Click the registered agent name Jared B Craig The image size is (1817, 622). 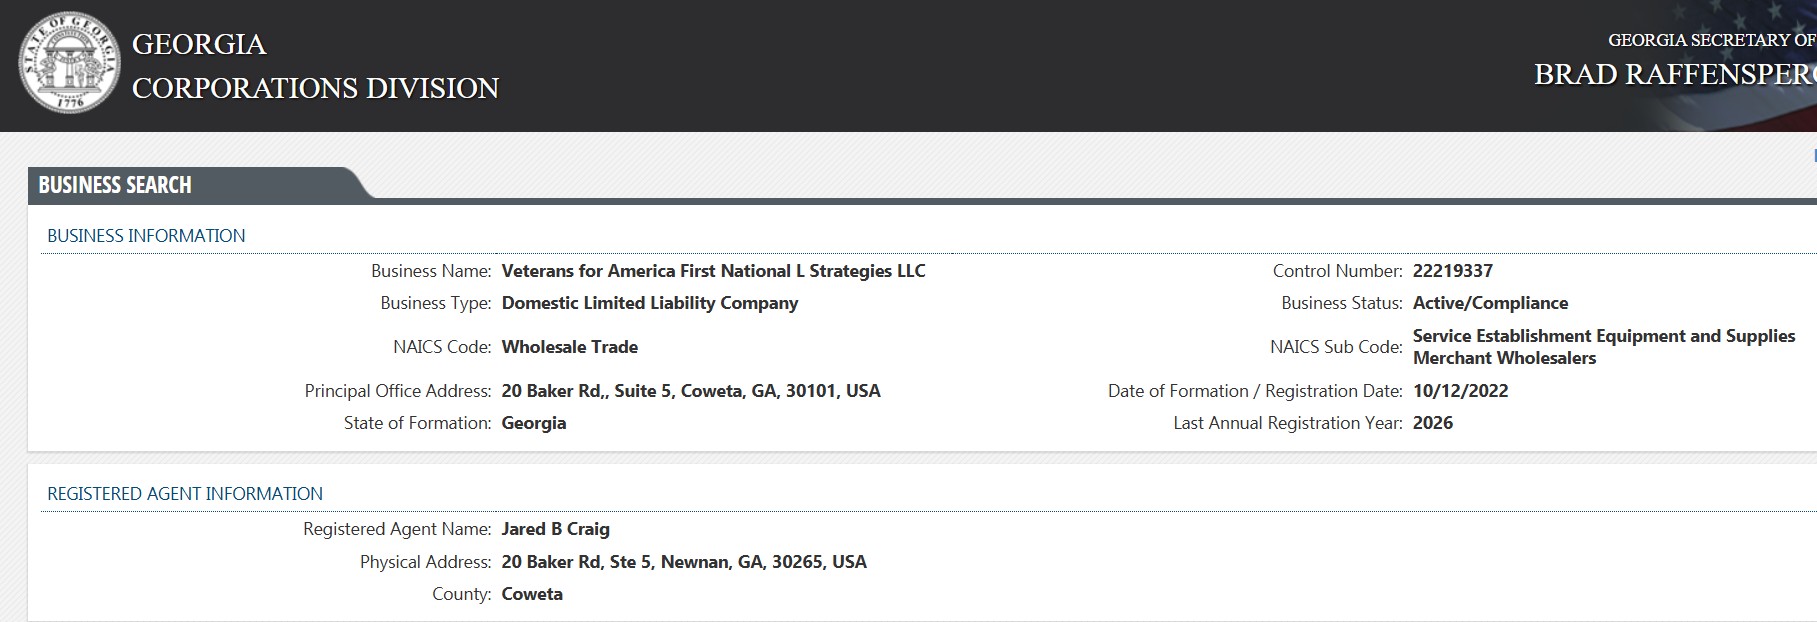tap(555, 529)
